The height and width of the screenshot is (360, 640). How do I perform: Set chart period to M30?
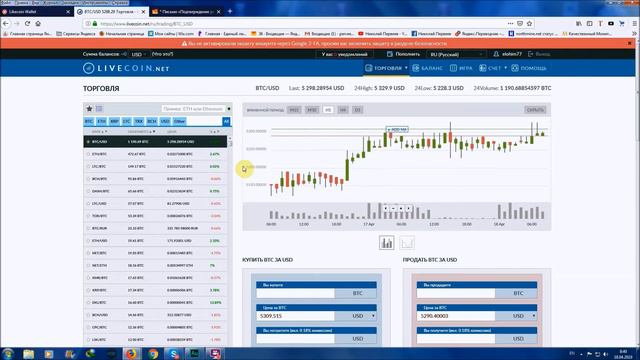click(312, 110)
